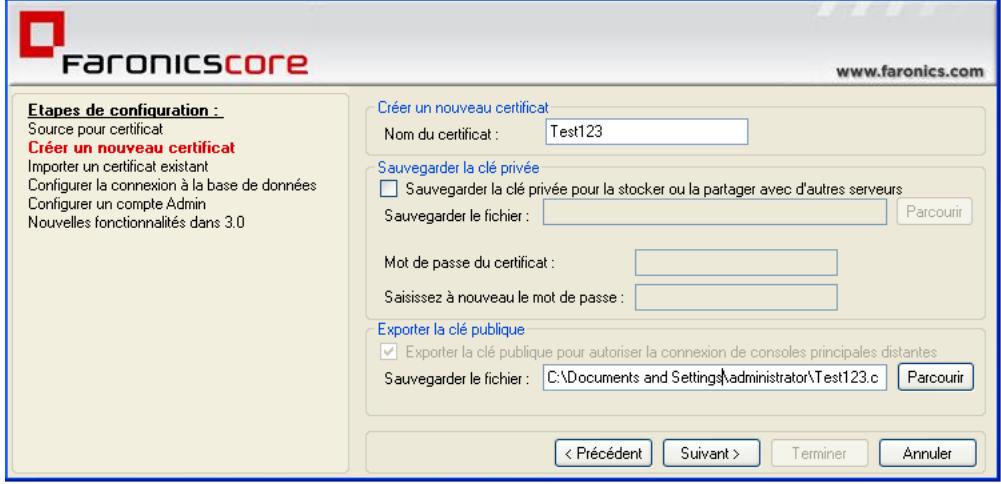1001x484 pixels.
Task: Click the Mot de passe du certificat field
Action: click(x=735, y=262)
